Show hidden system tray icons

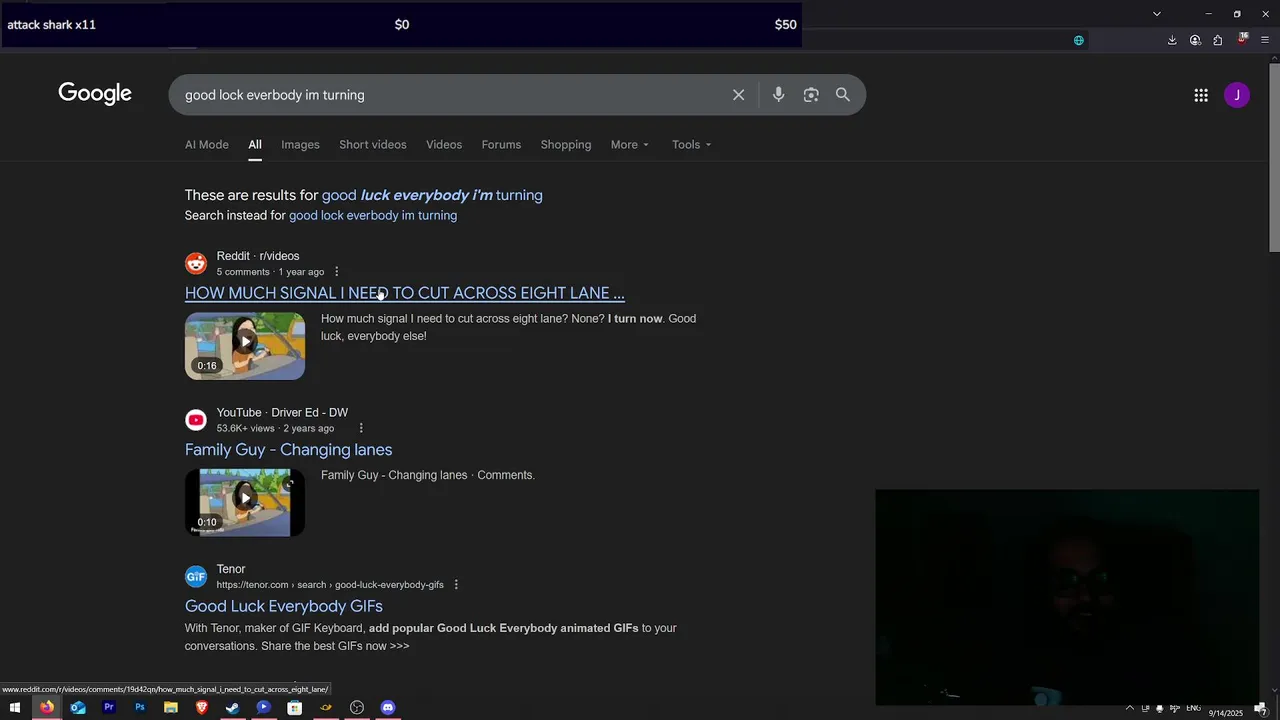pyautogui.click(x=1130, y=708)
